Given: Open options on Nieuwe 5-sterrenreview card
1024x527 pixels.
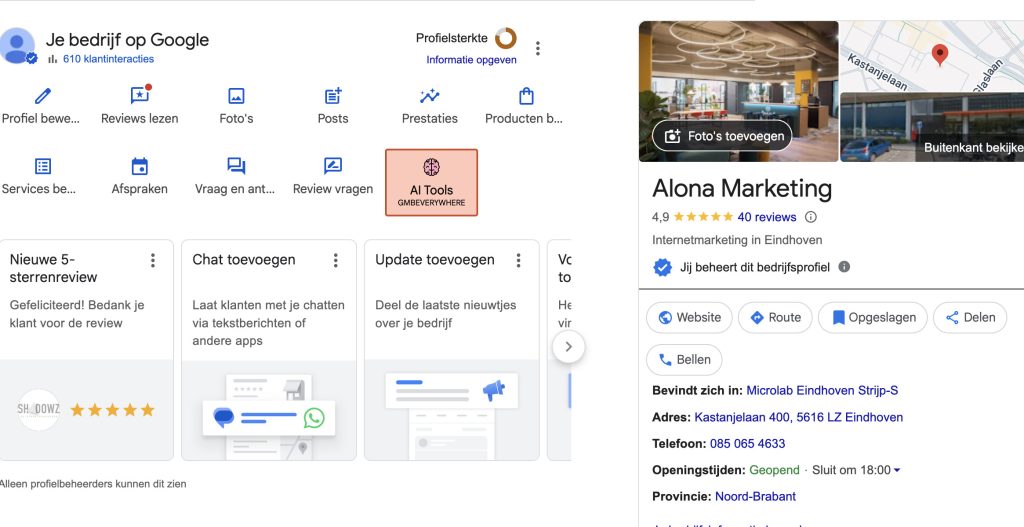Looking at the screenshot, I should (153, 261).
